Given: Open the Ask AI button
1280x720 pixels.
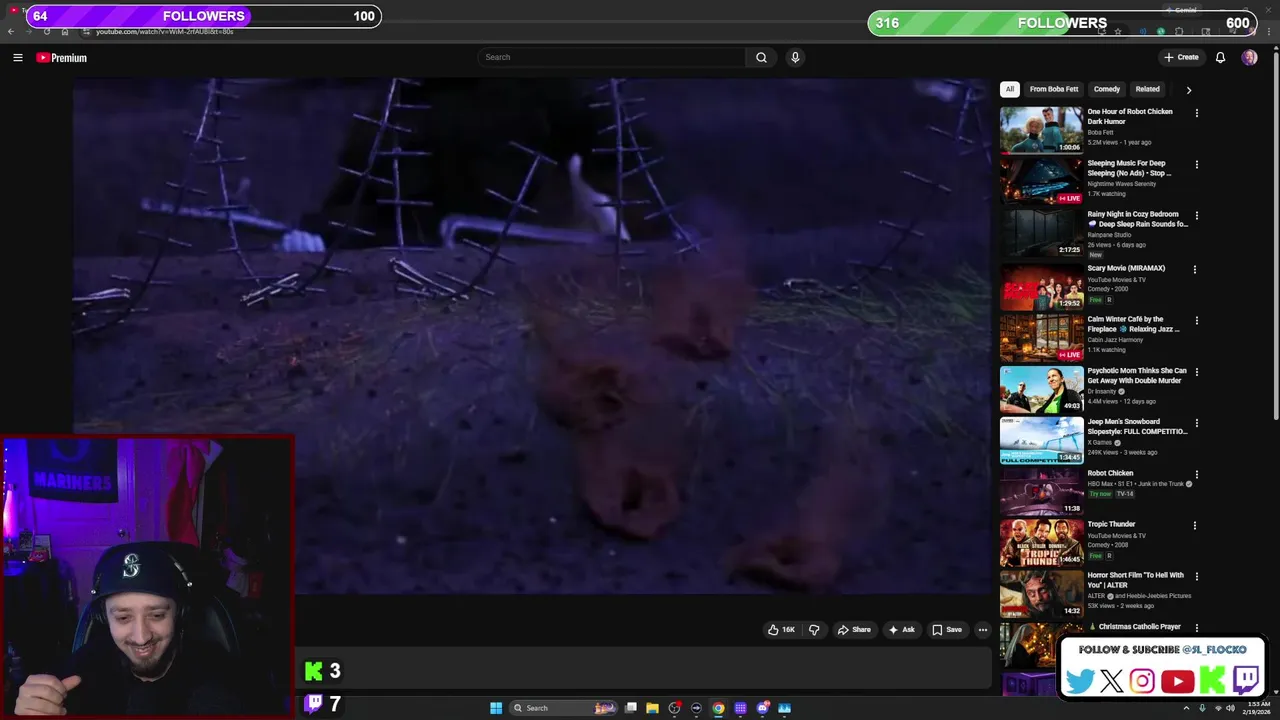Looking at the screenshot, I should [901, 630].
